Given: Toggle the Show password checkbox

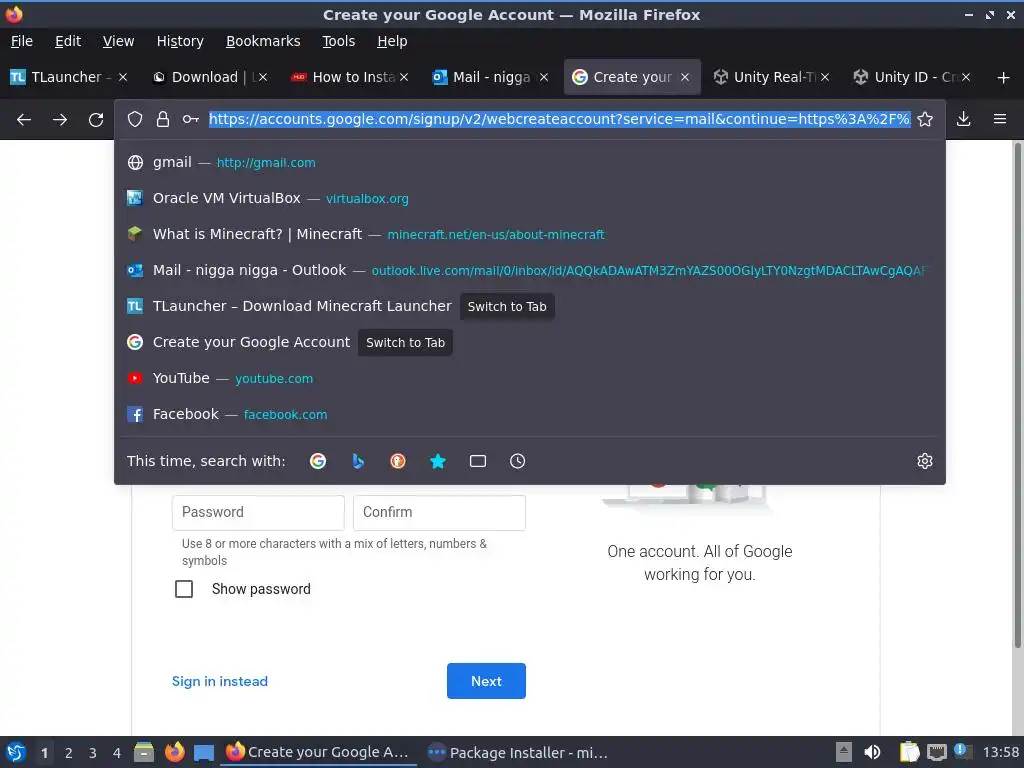Looking at the screenshot, I should (x=184, y=589).
